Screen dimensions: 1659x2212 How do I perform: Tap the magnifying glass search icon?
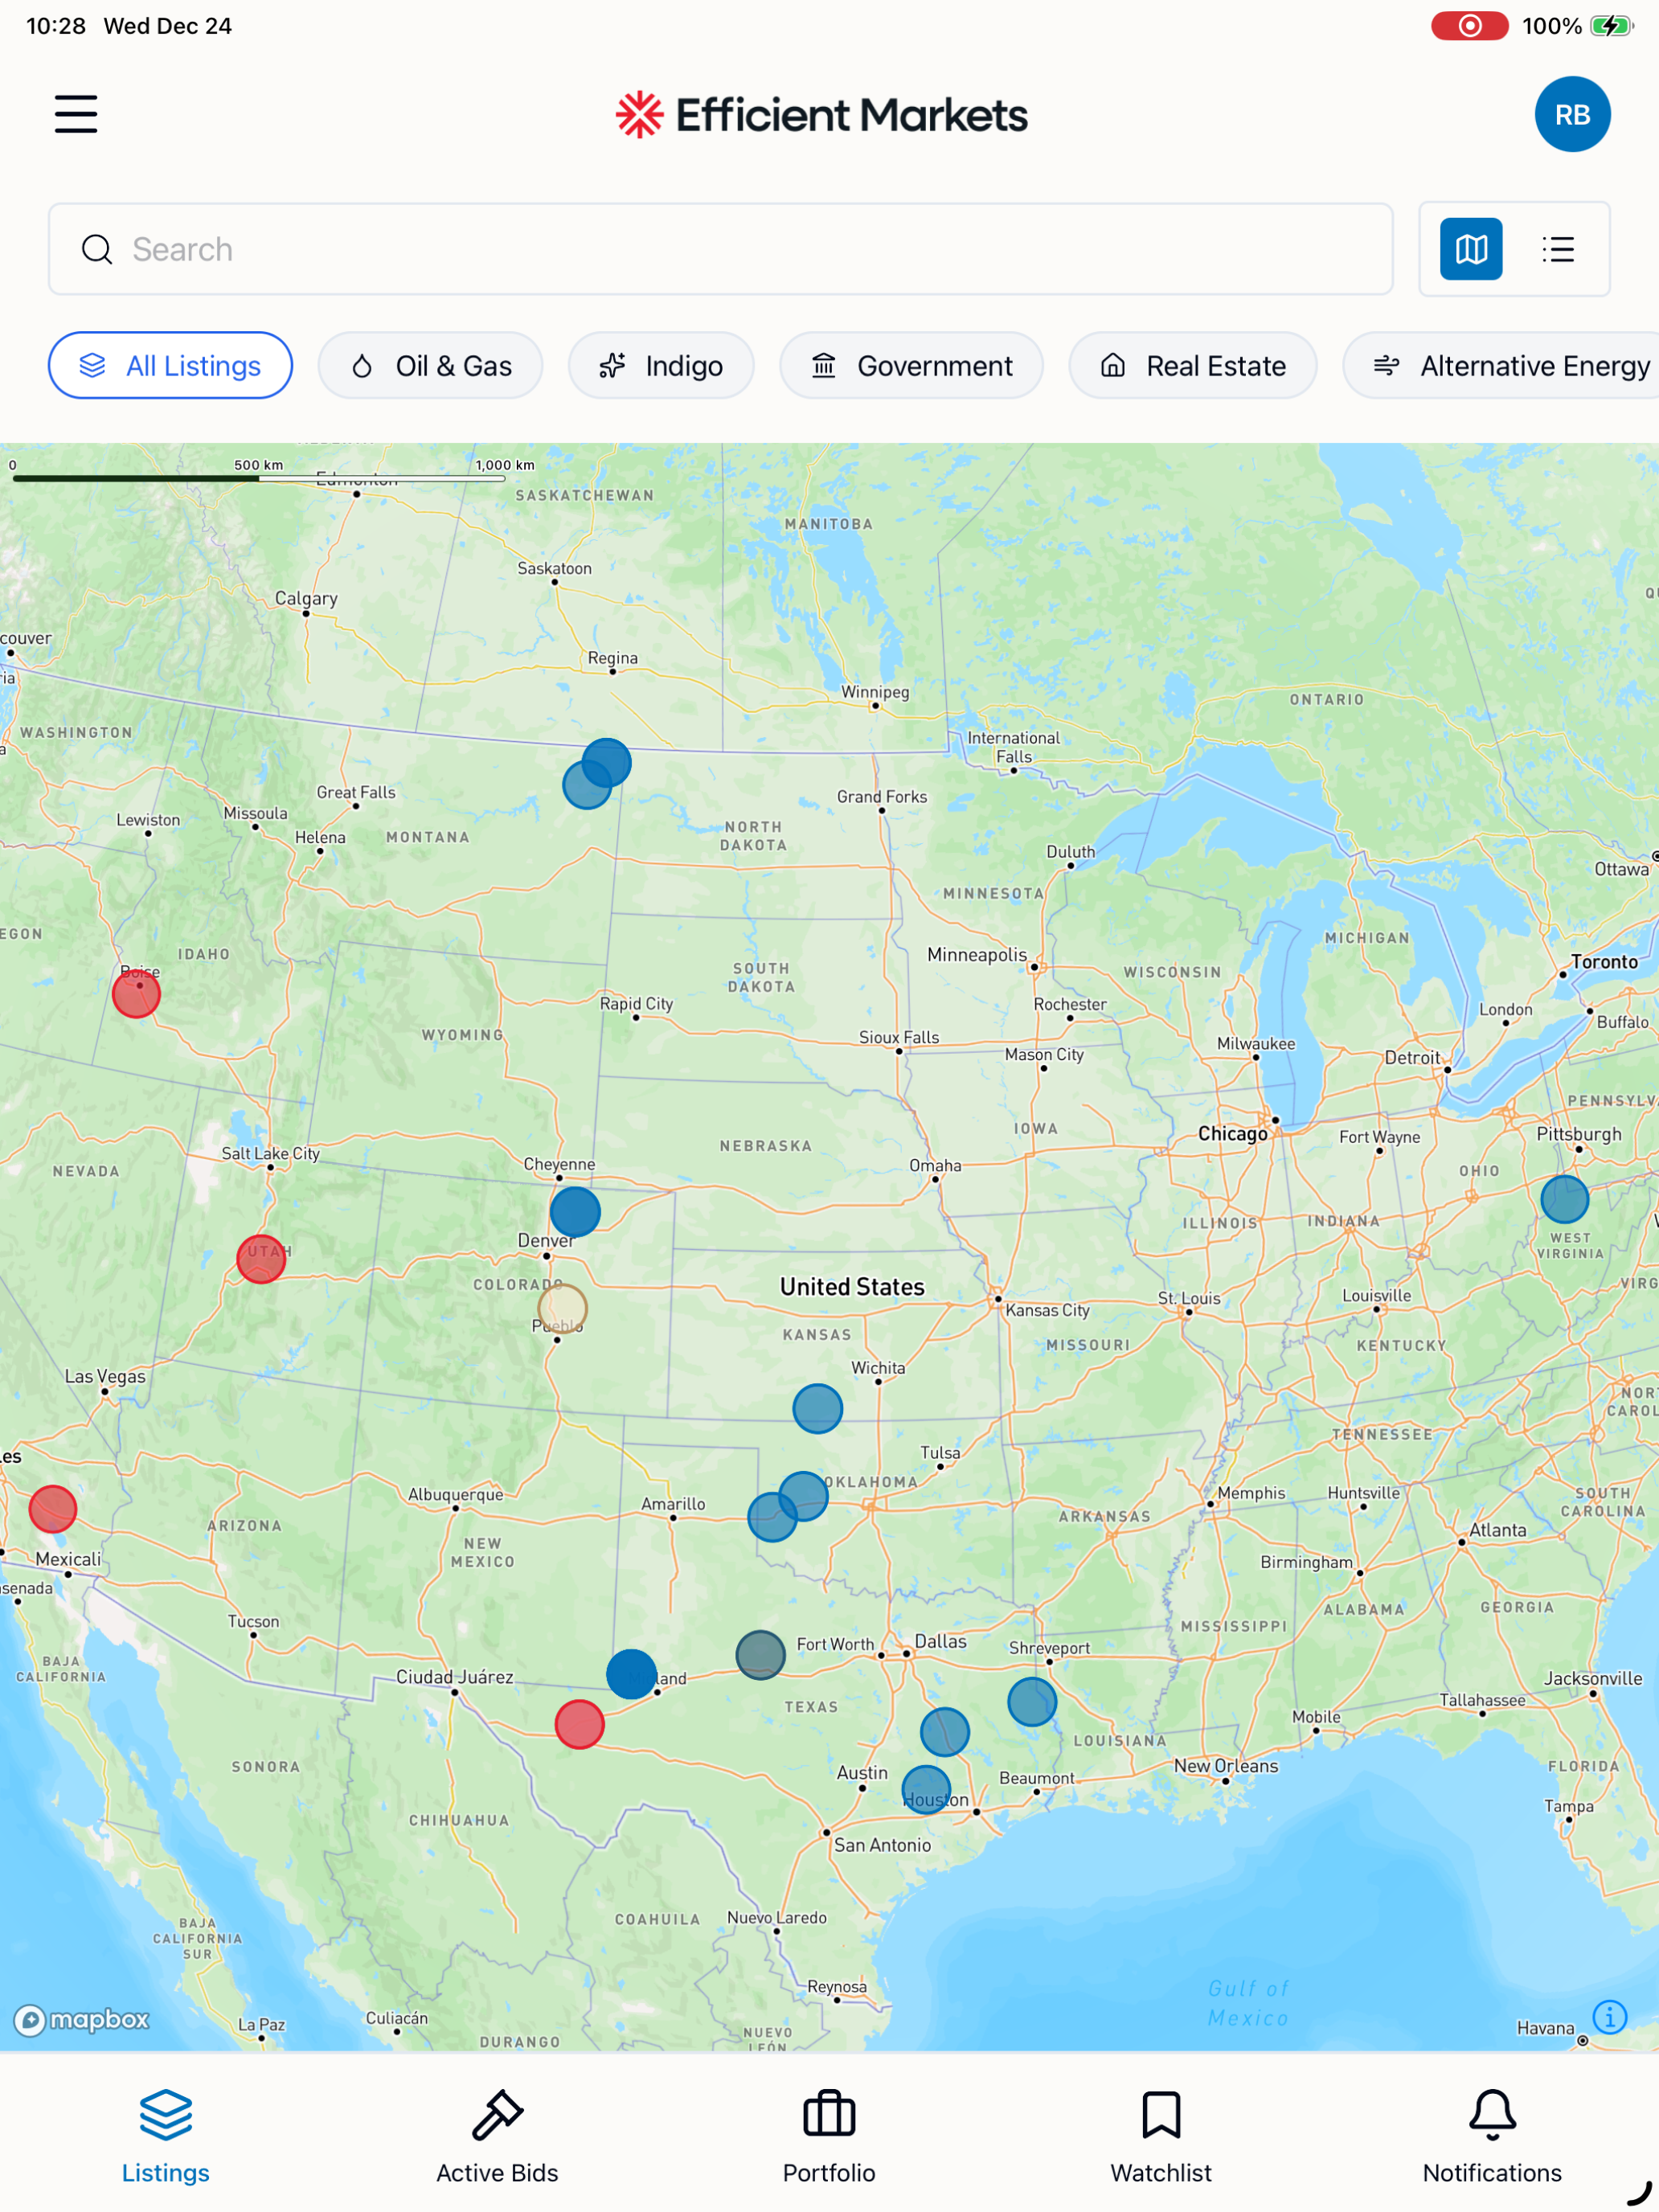tap(97, 249)
